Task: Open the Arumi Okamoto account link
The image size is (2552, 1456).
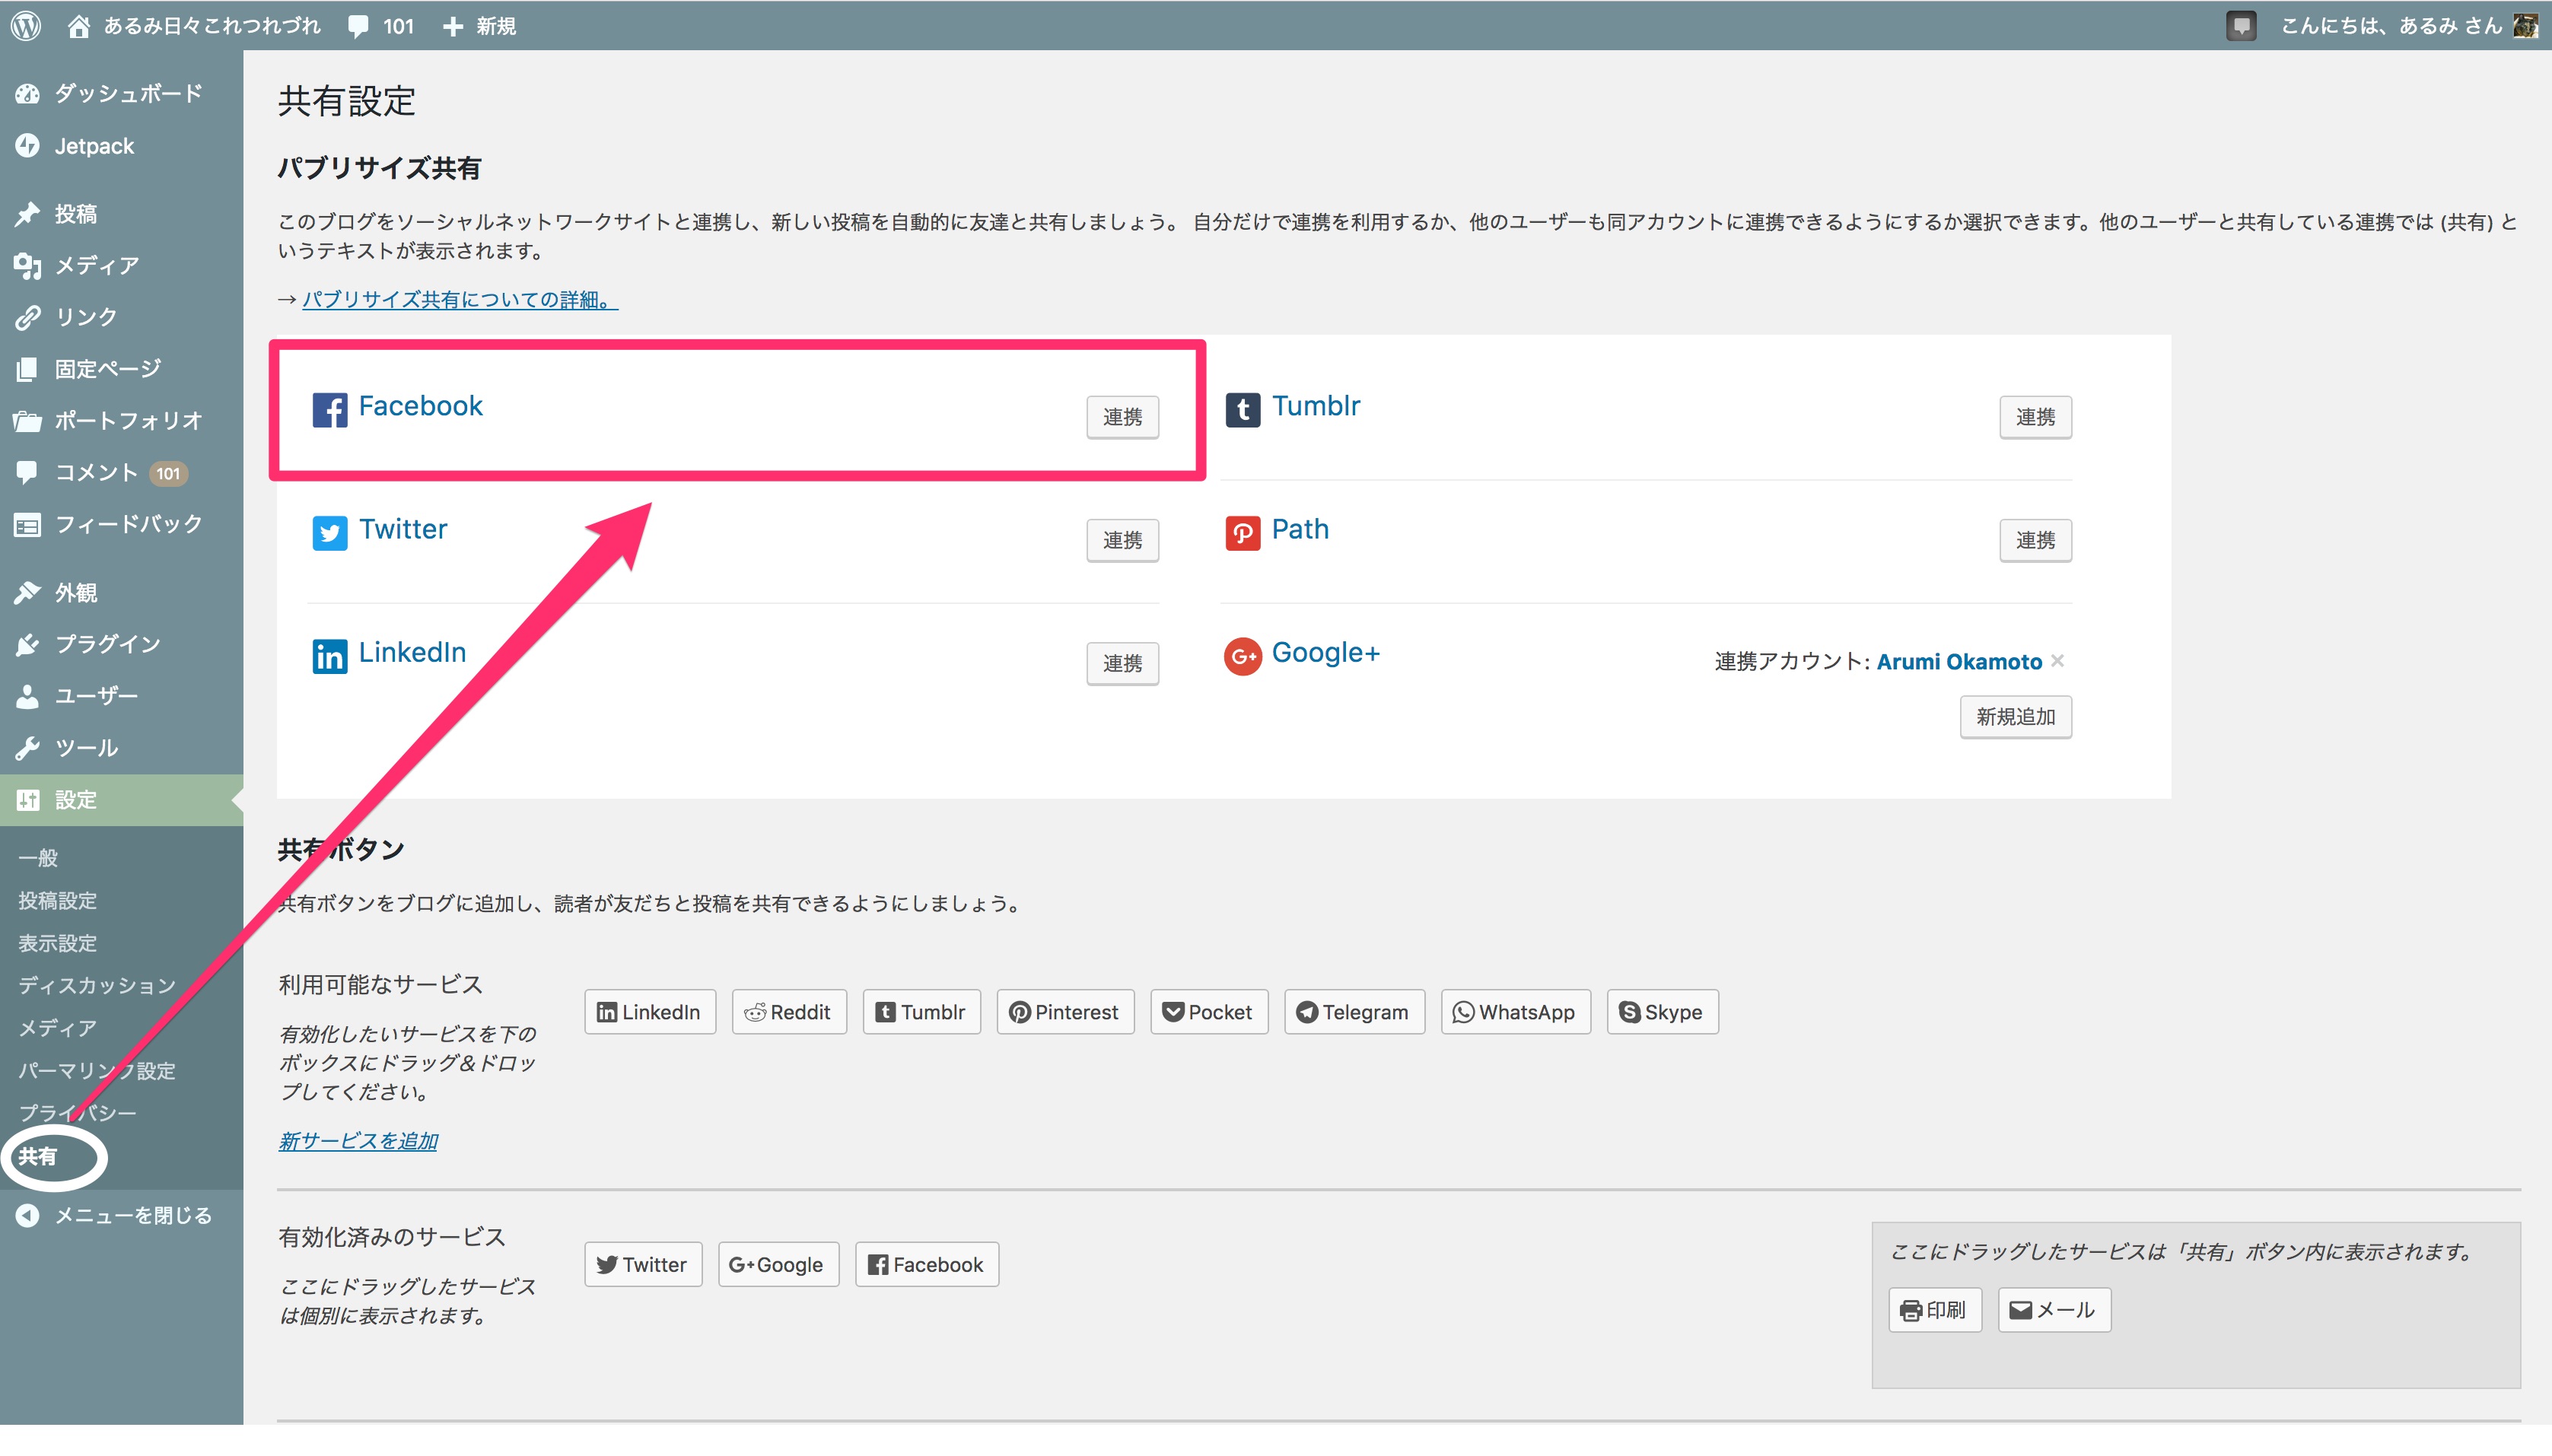Action: click(1959, 662)
